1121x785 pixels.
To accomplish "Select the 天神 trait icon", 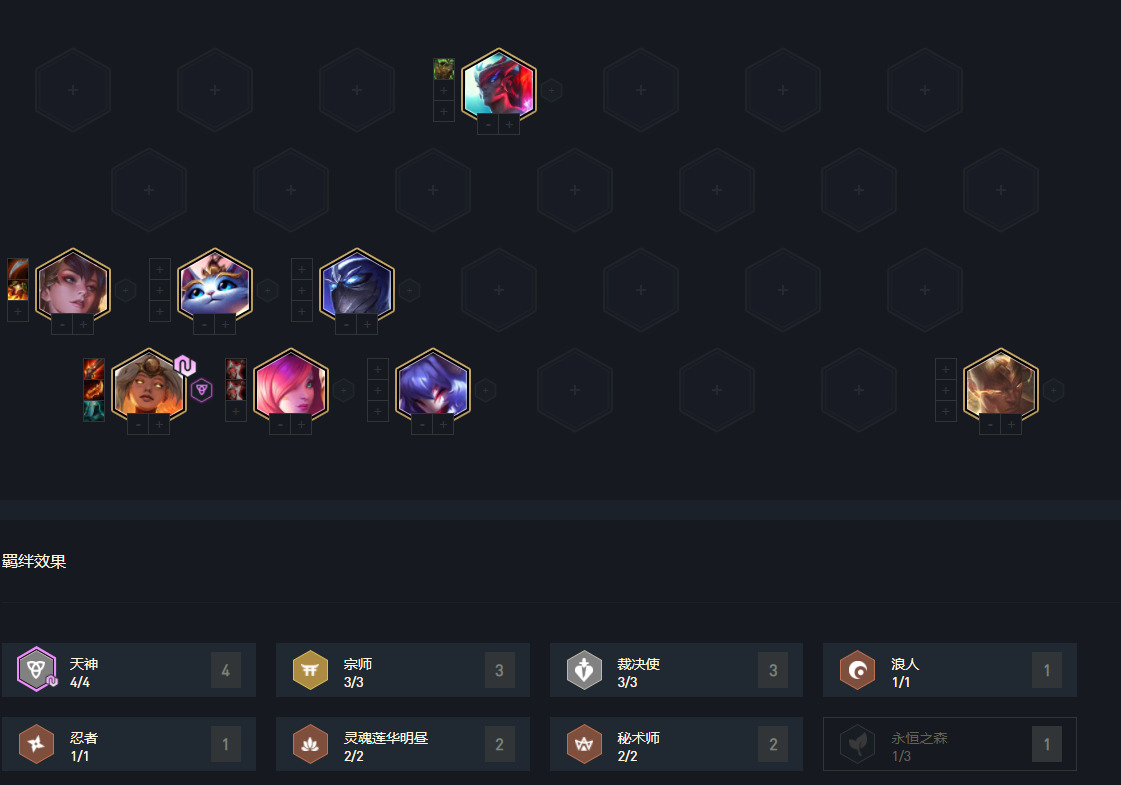I will point(36,670).
